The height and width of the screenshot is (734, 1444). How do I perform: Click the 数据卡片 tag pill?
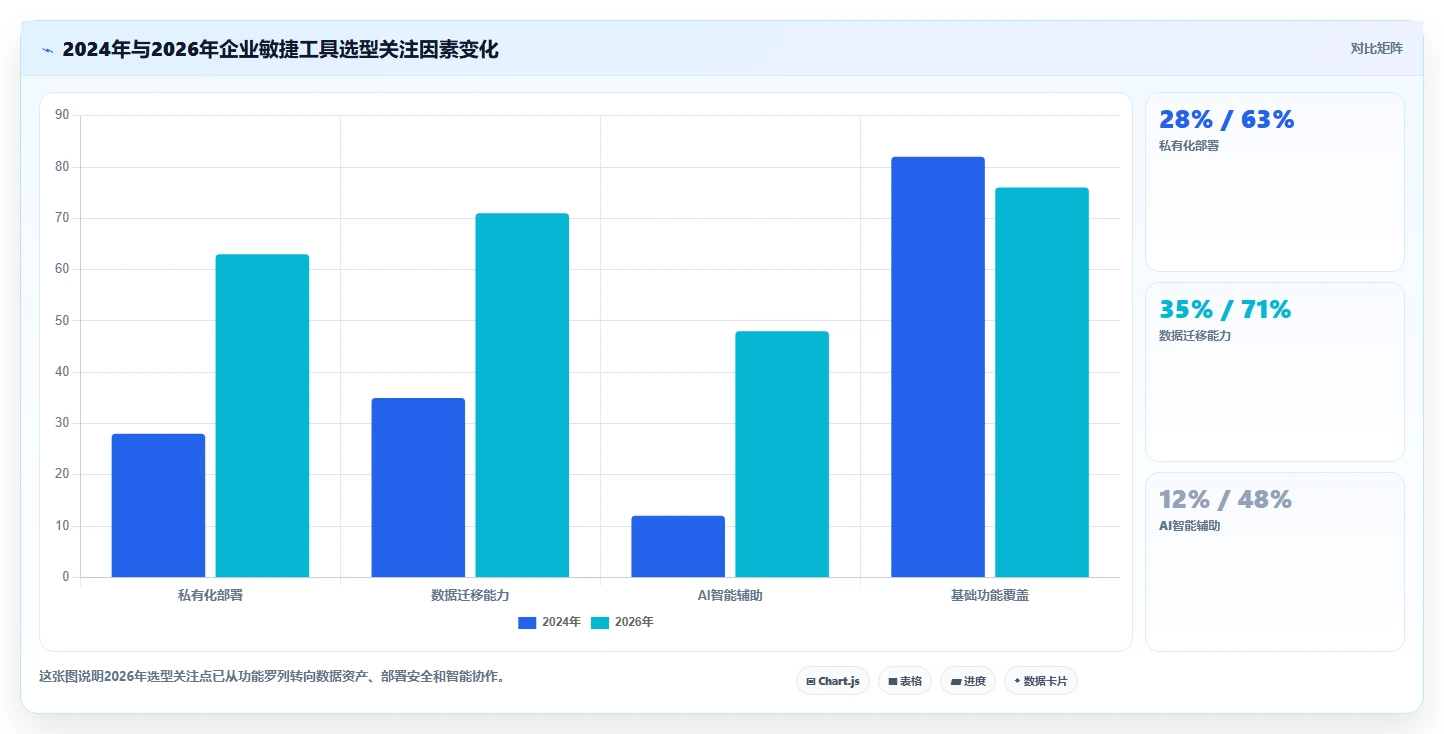(x=1041, y=681)
